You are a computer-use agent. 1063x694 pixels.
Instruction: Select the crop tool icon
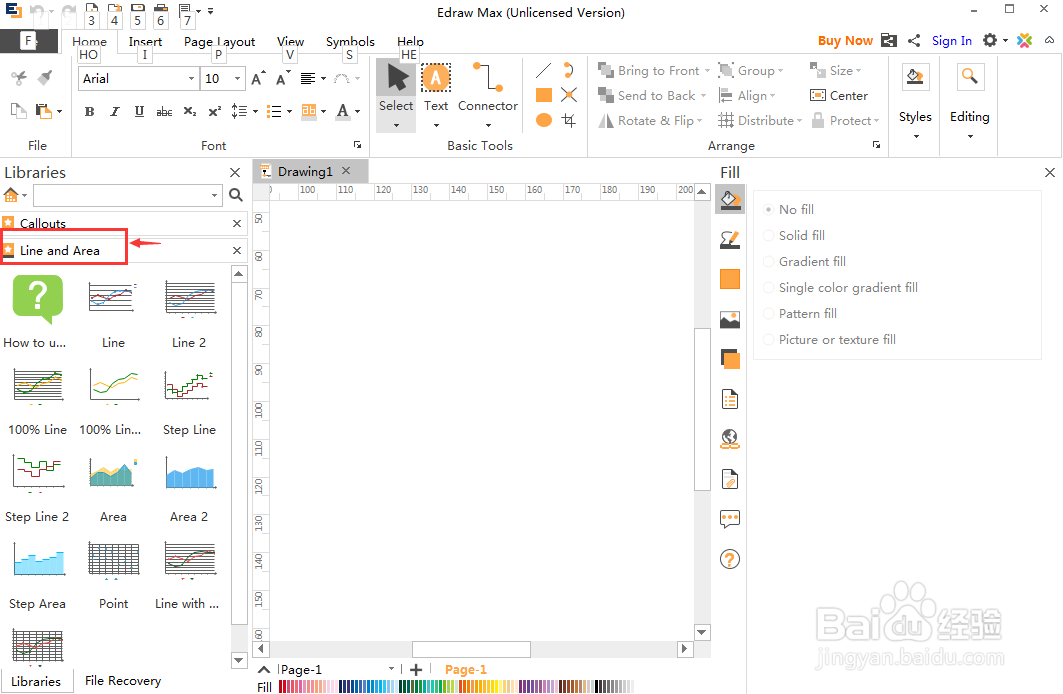[569, 120]
